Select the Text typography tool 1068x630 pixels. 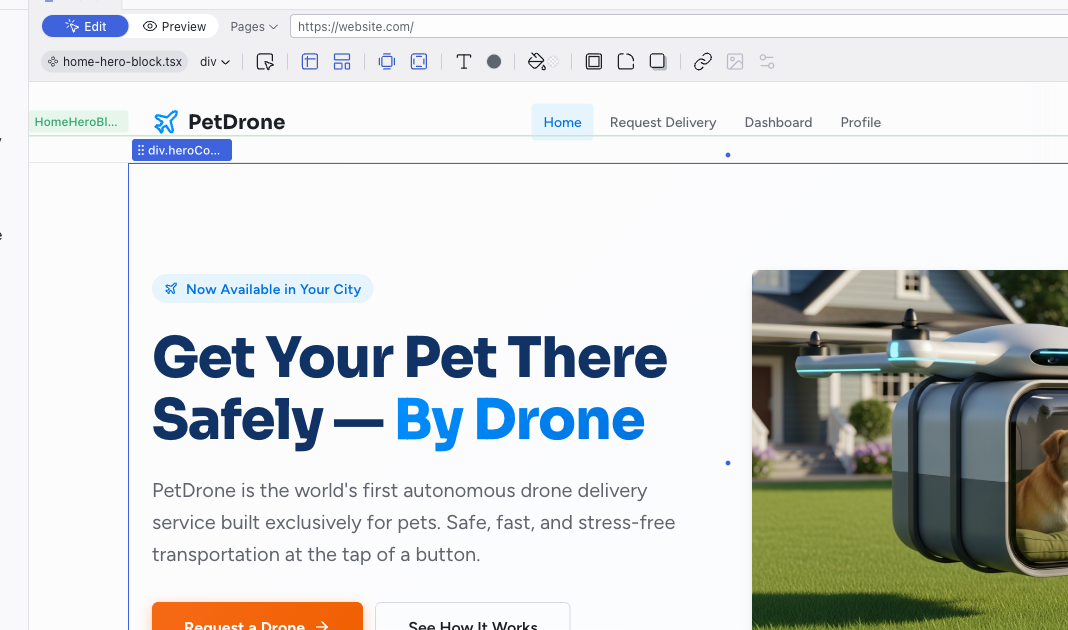click(464, 62)
